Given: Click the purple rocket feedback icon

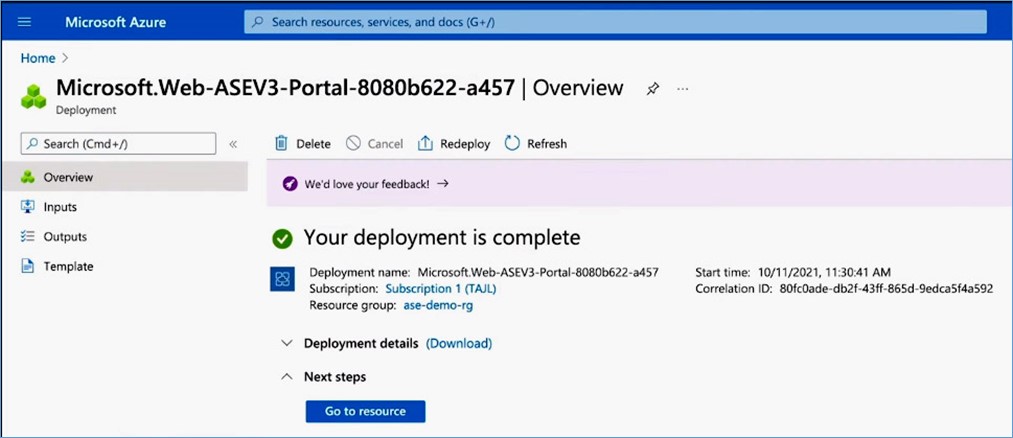Looking at the screenshot, I should coord(290,184).
